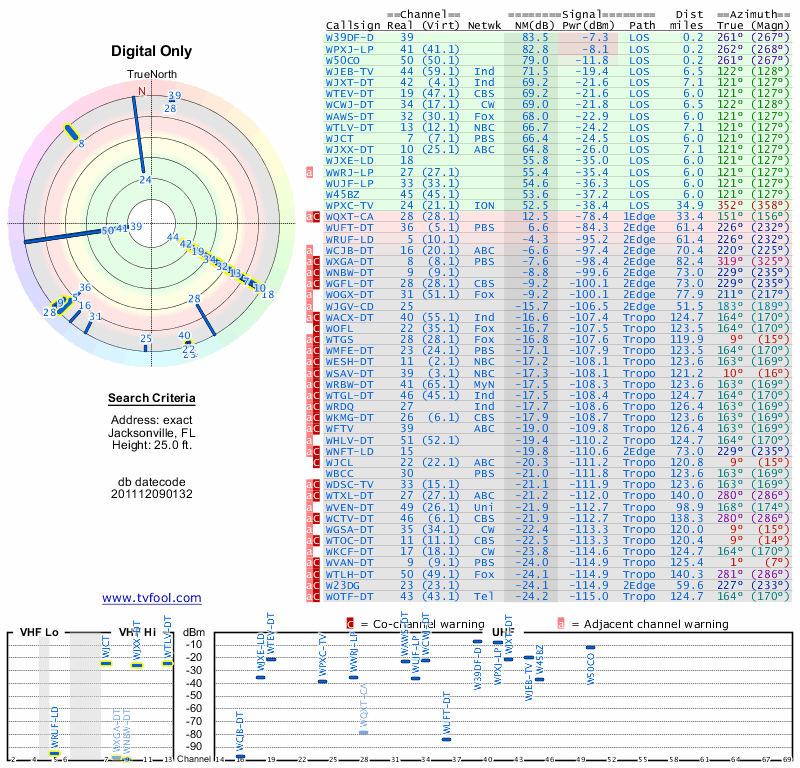
Task: Click the channel 24 bar label on radar
Action: (x=145, y=180)
